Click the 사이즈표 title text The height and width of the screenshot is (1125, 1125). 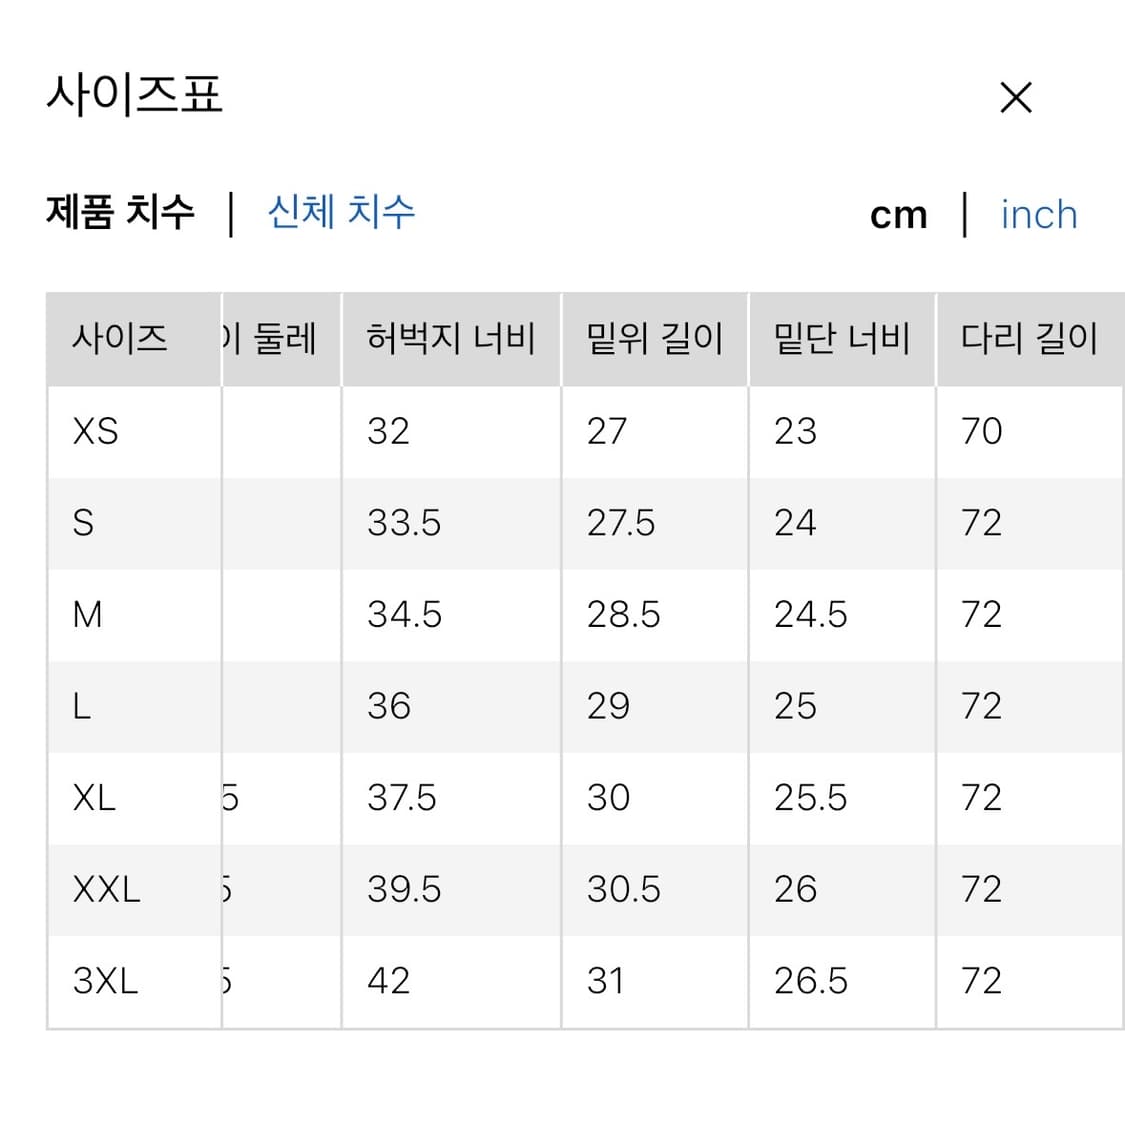[135, 97]
